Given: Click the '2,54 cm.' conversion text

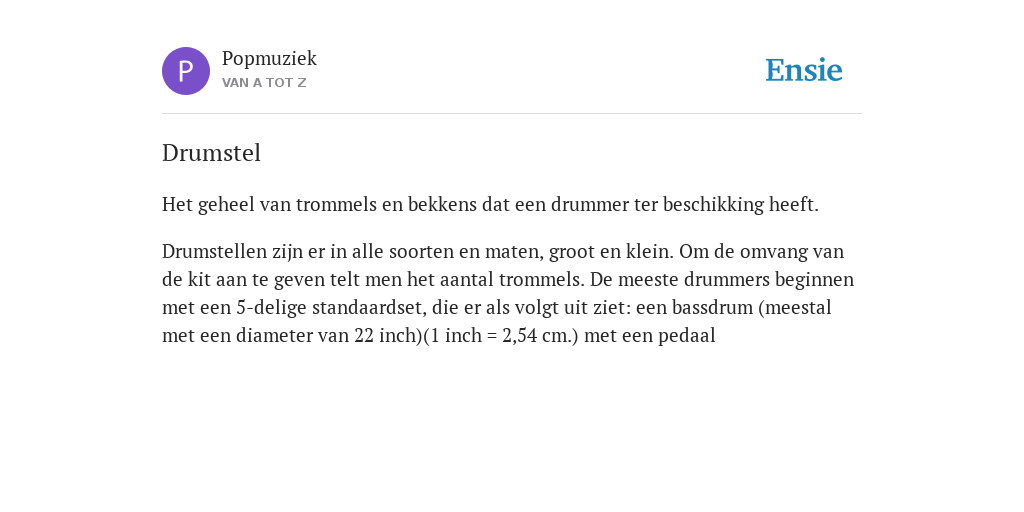Looking at the screenshot, I should tap(537, 336).
